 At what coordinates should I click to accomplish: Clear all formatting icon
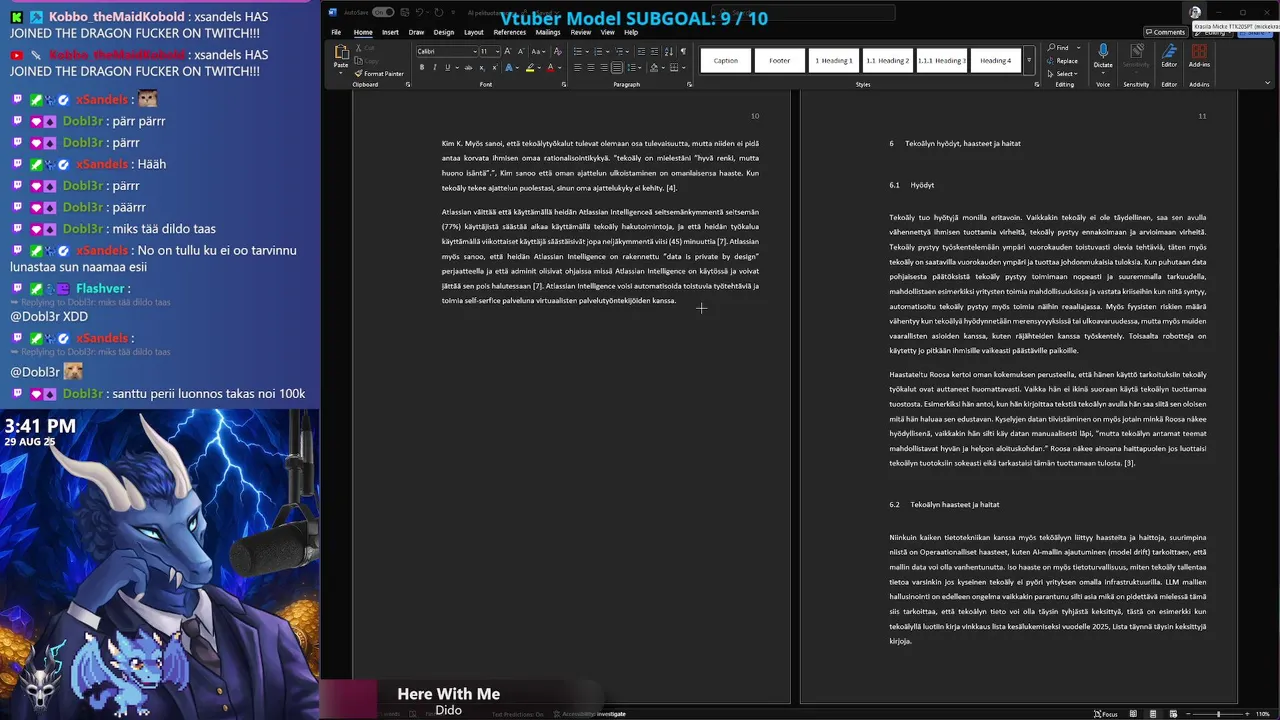[557, 51]
